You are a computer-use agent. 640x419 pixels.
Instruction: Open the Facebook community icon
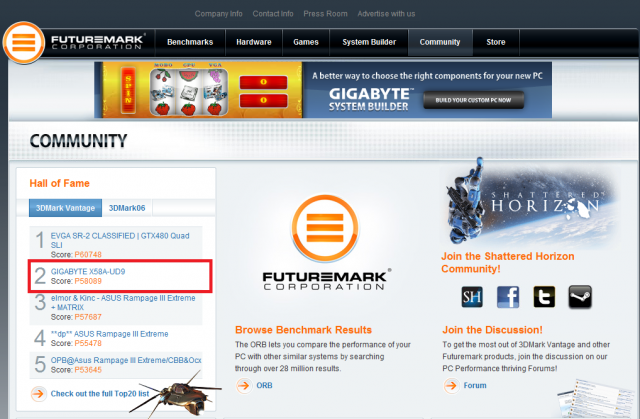pos(508,297)
